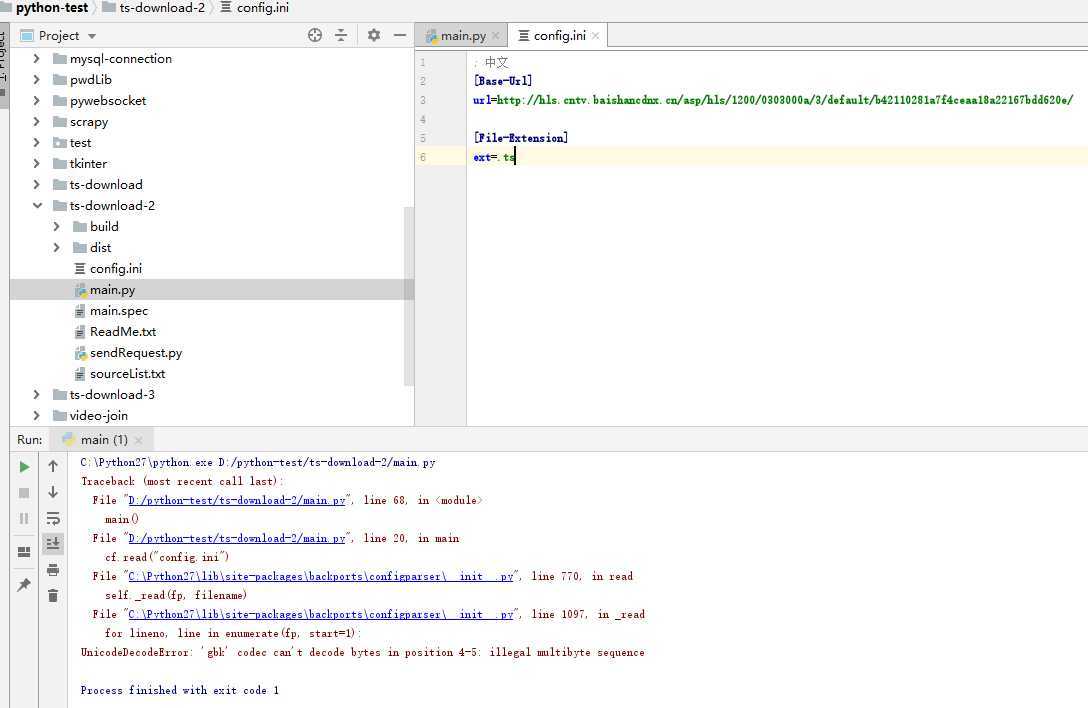
Task: Expand the ts-download folder
Action: (x=36, y=185)
